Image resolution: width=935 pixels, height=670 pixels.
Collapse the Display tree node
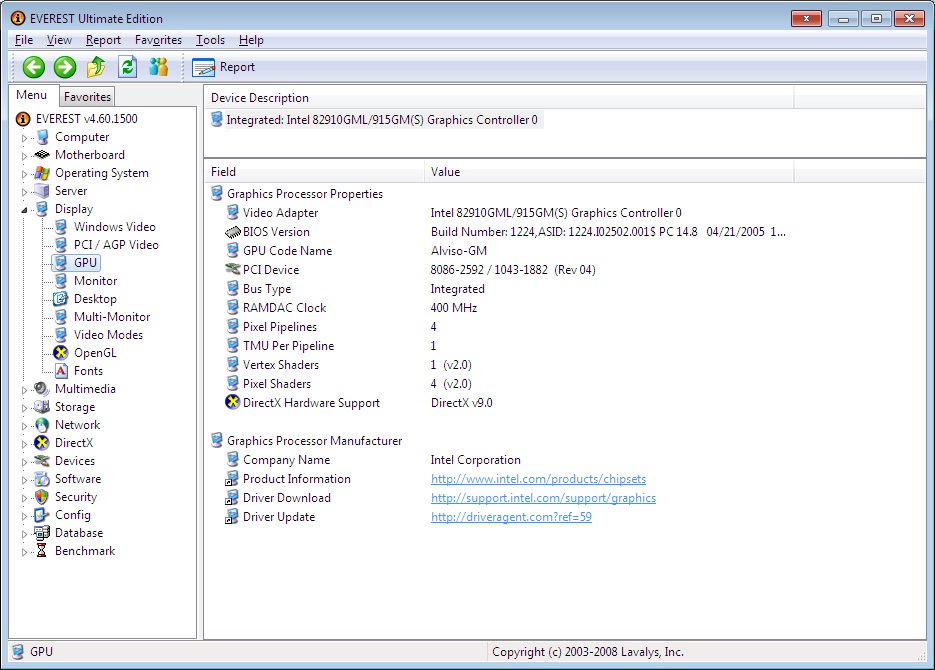(24, 210)
